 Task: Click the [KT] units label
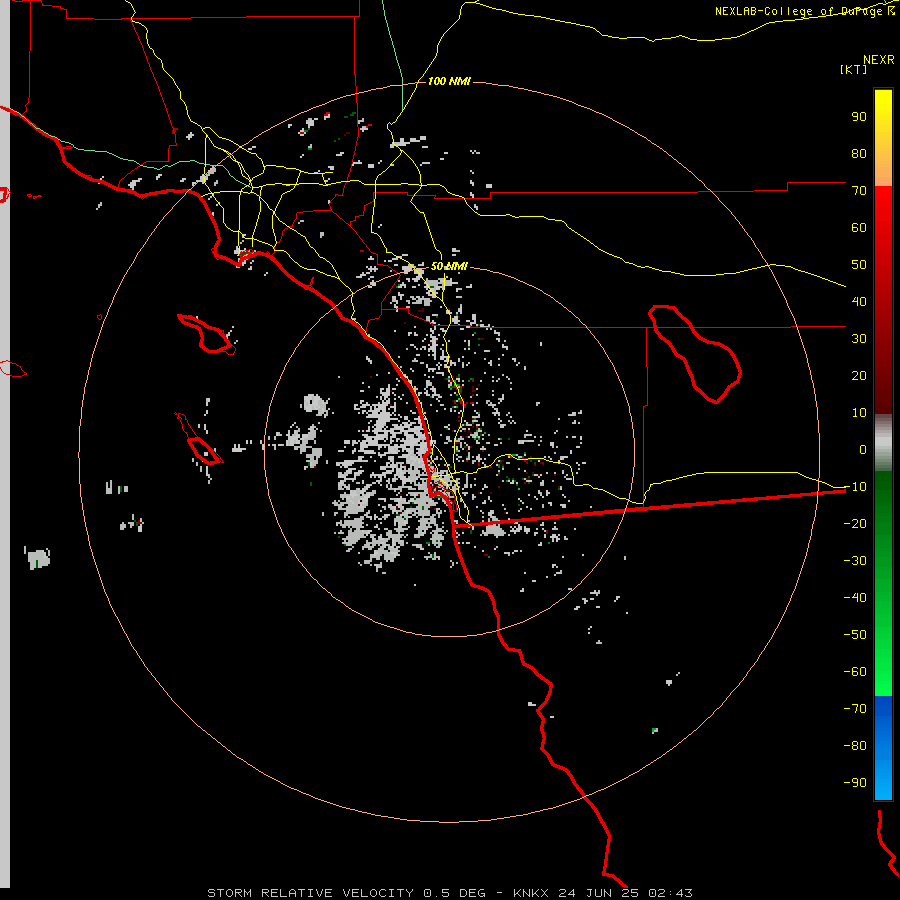pyautogui.click(x=853, y=69)
